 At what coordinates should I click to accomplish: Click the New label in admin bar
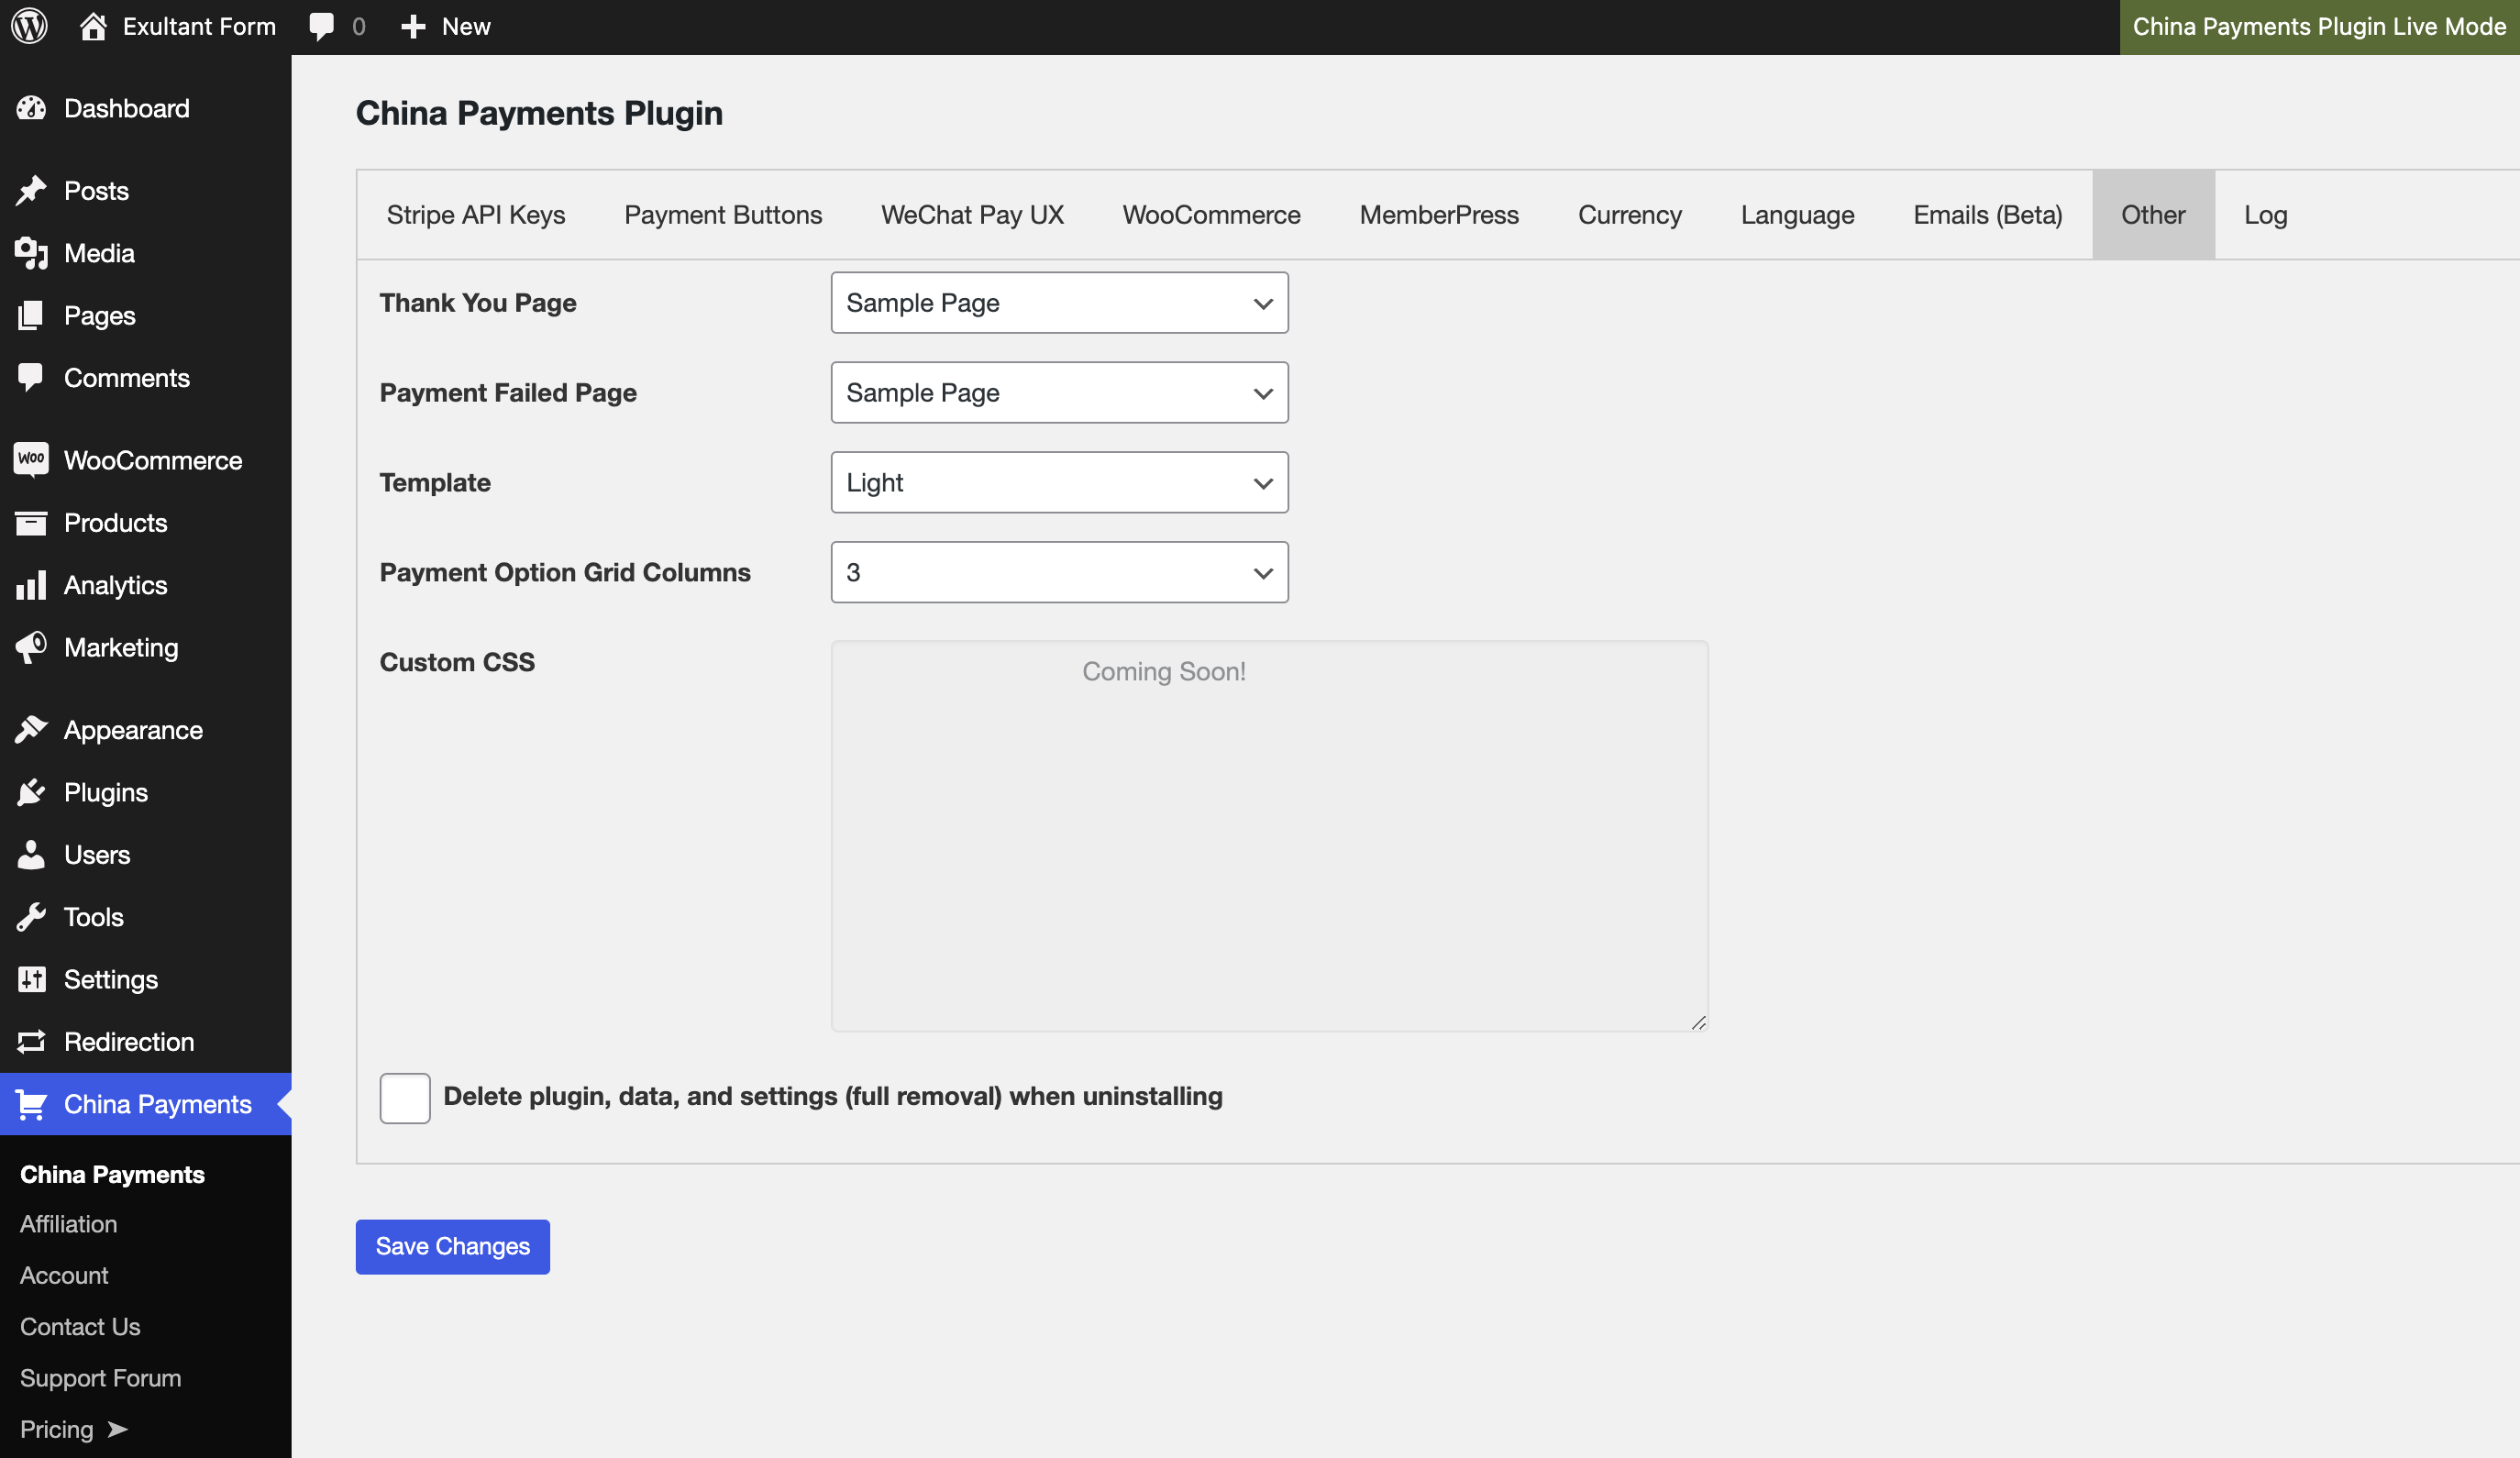(466, 27)
